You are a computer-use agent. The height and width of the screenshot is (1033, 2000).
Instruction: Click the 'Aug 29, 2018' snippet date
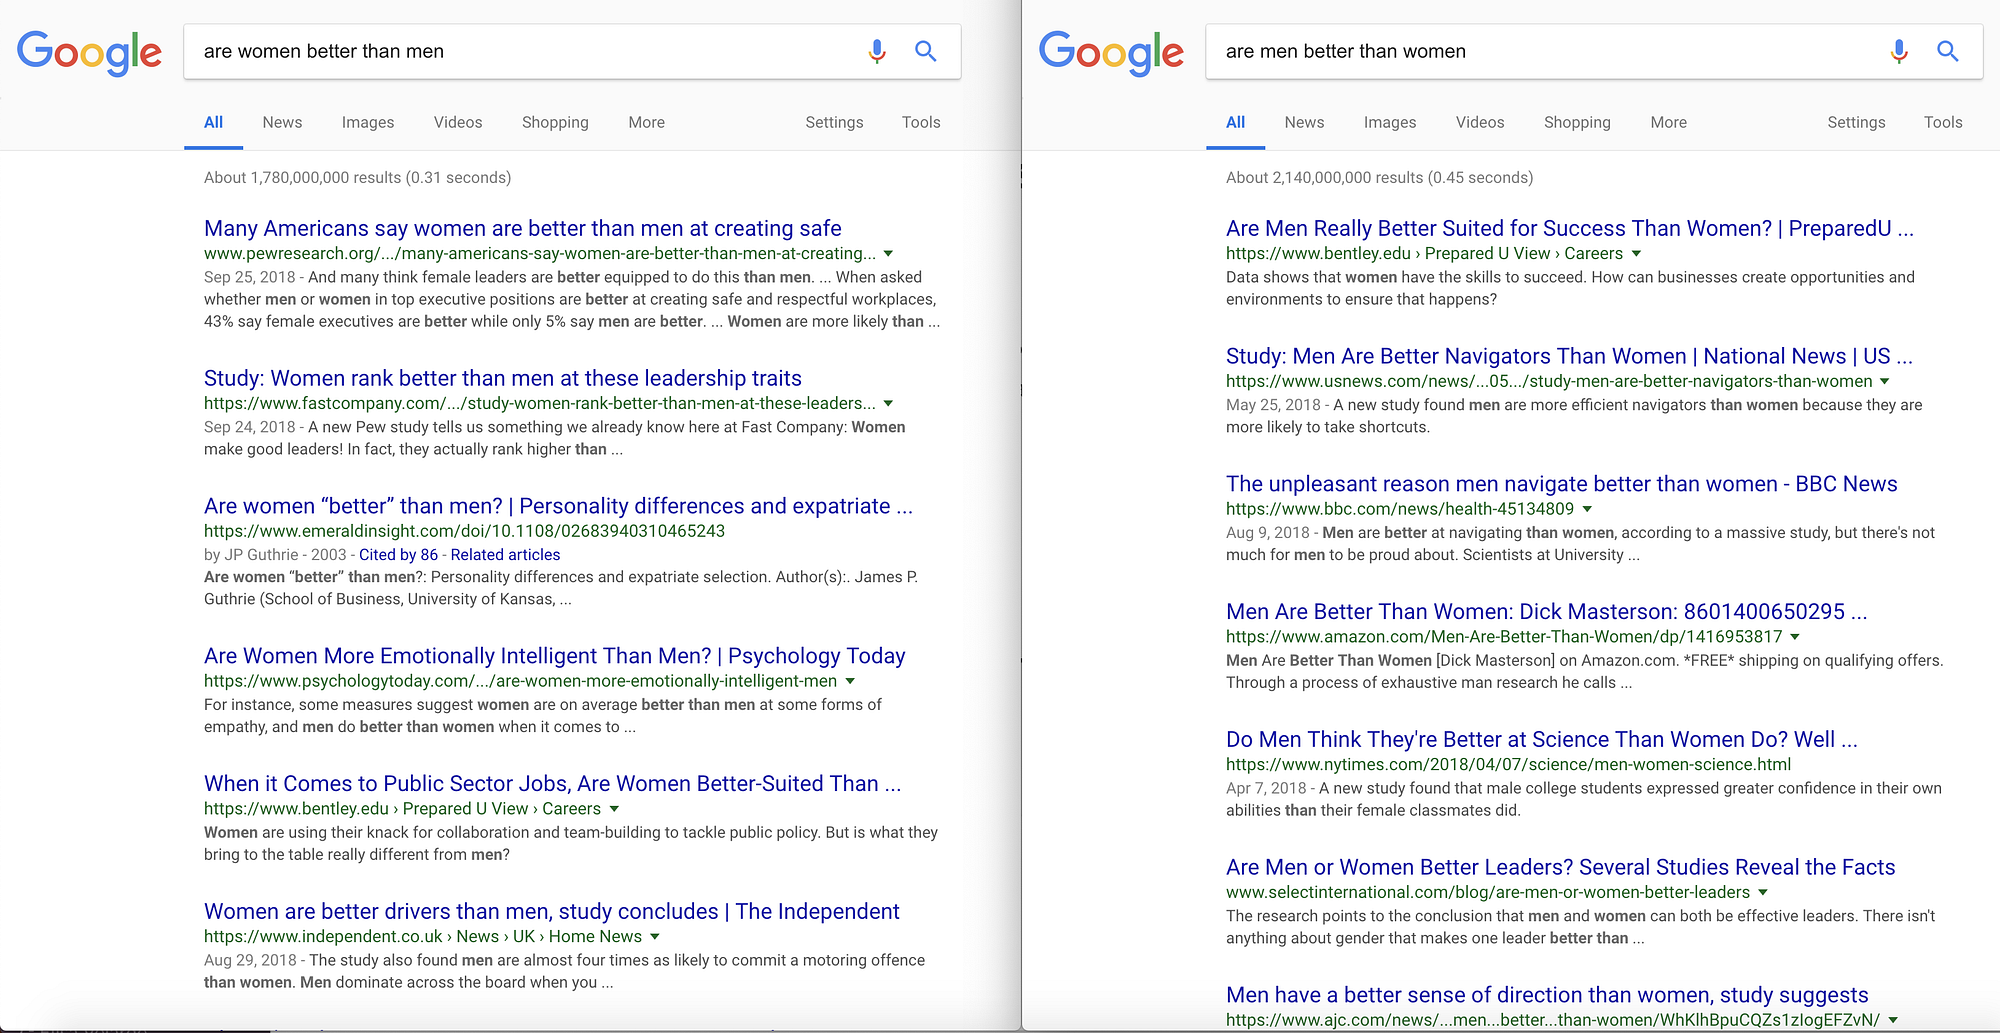(250, 960)
